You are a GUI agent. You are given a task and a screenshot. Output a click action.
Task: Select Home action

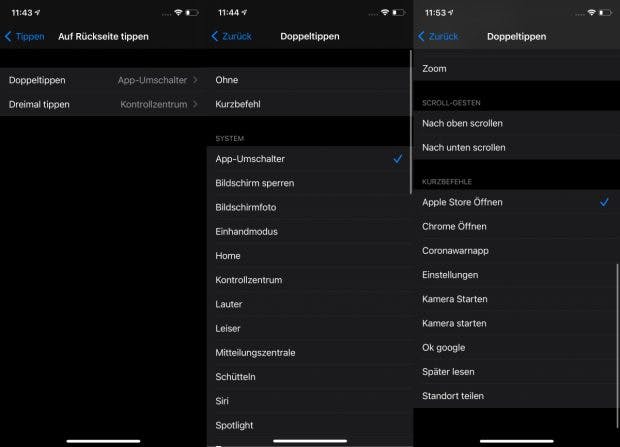310,256
